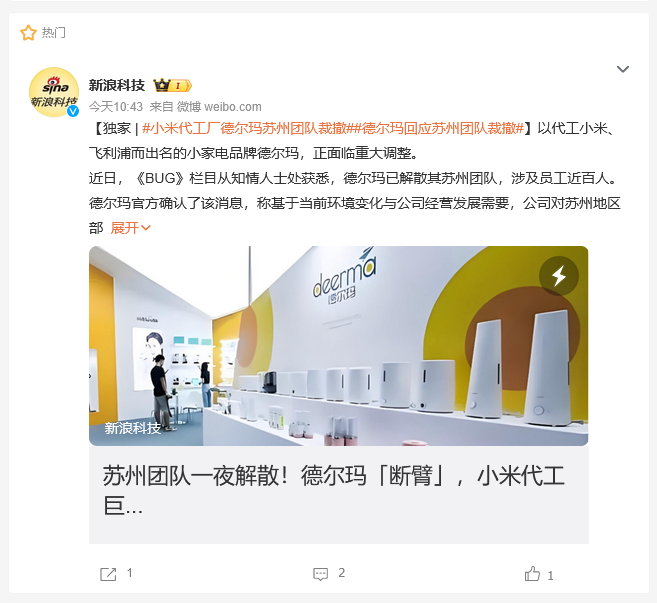Open the deerma showroom article image

339,346
